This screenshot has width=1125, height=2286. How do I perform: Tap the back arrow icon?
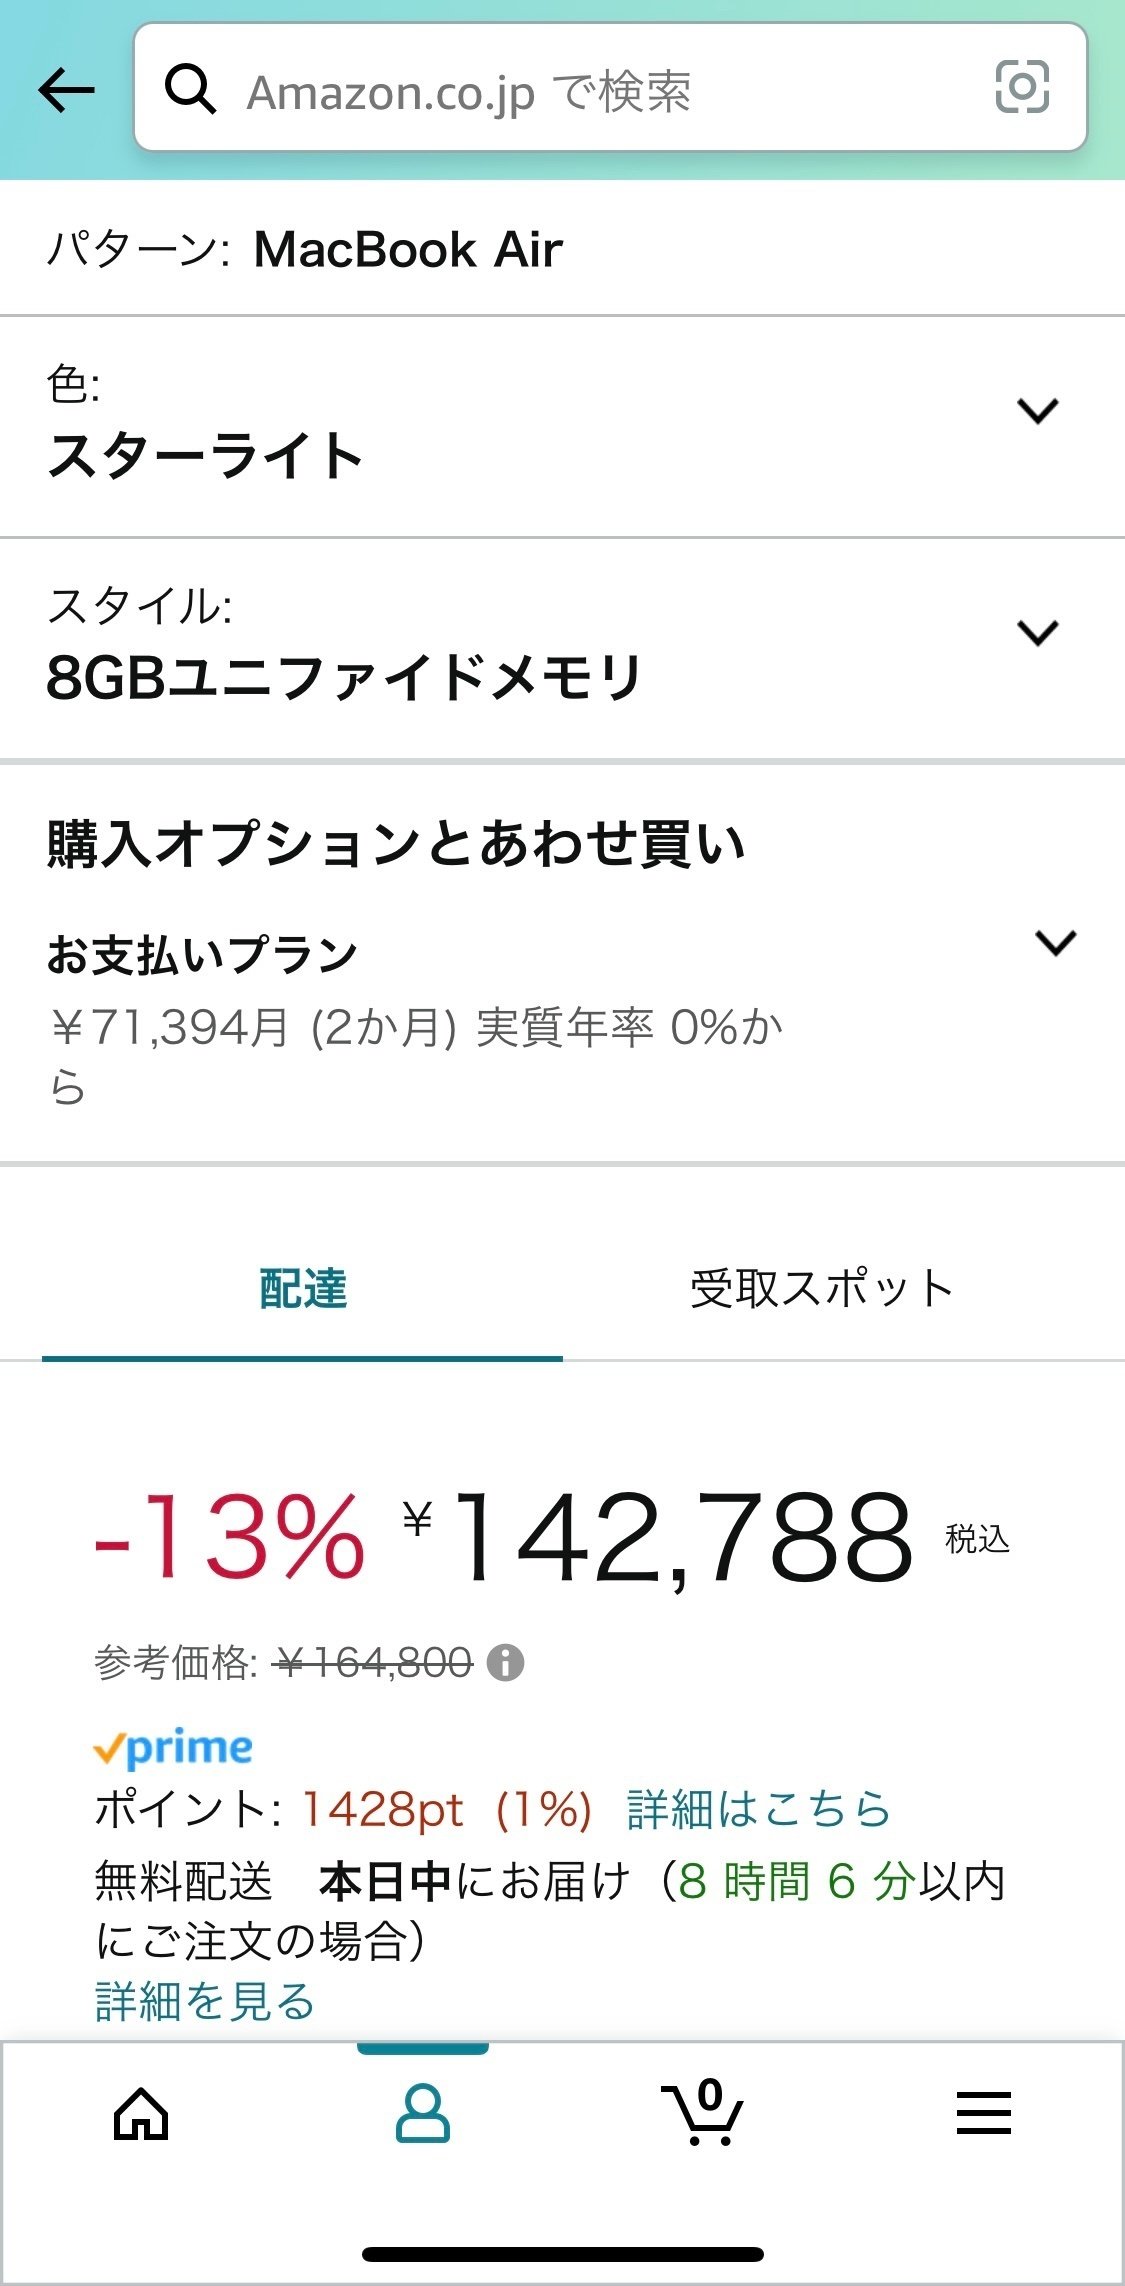(66, 91)
